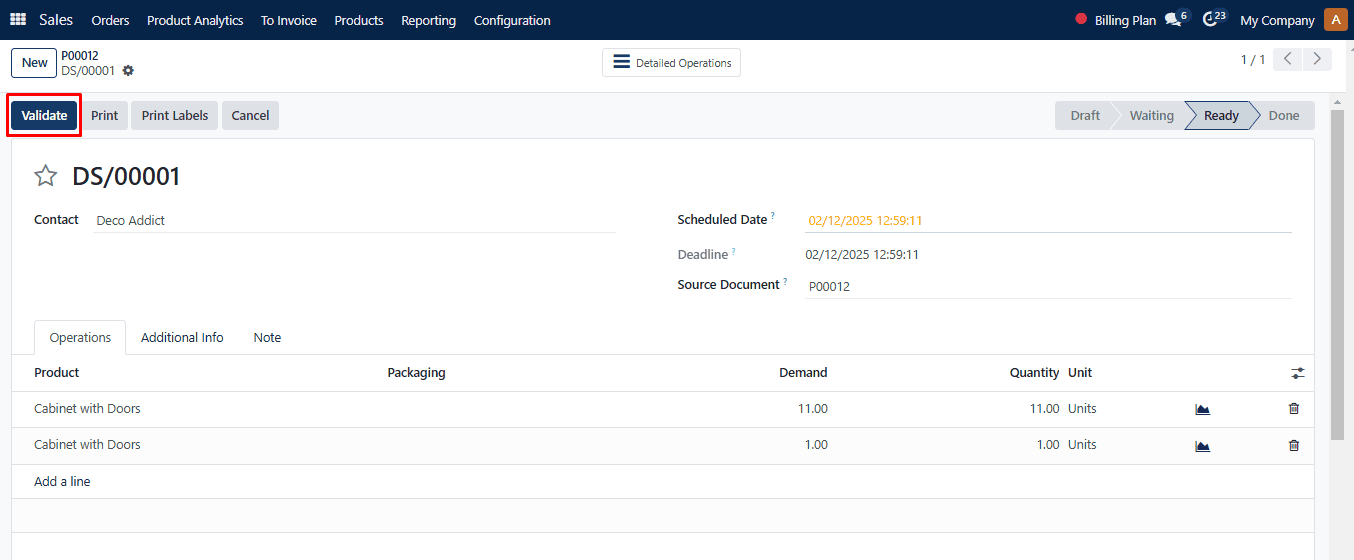Image resolution: width=1354 pixels, height=560 pixels.
Task: Switch to the Additional Info tab
Action: point(182,337)
